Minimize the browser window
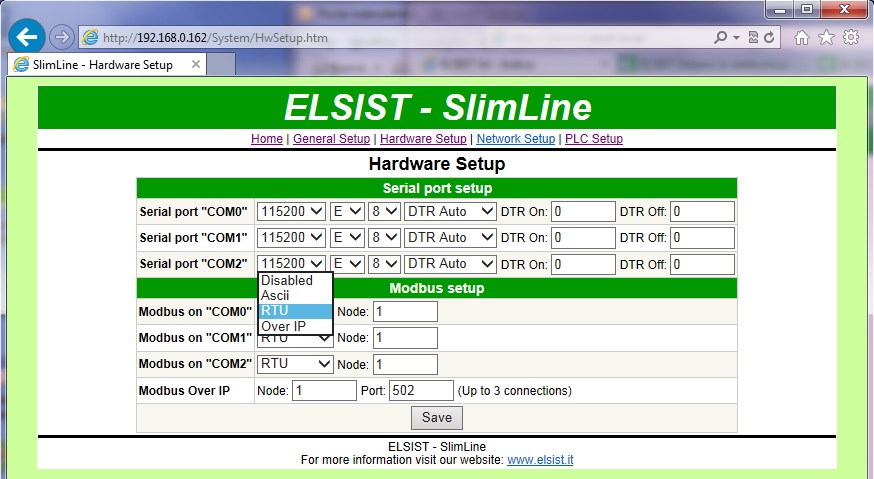The image size is (874, 479). coord(780,9)
